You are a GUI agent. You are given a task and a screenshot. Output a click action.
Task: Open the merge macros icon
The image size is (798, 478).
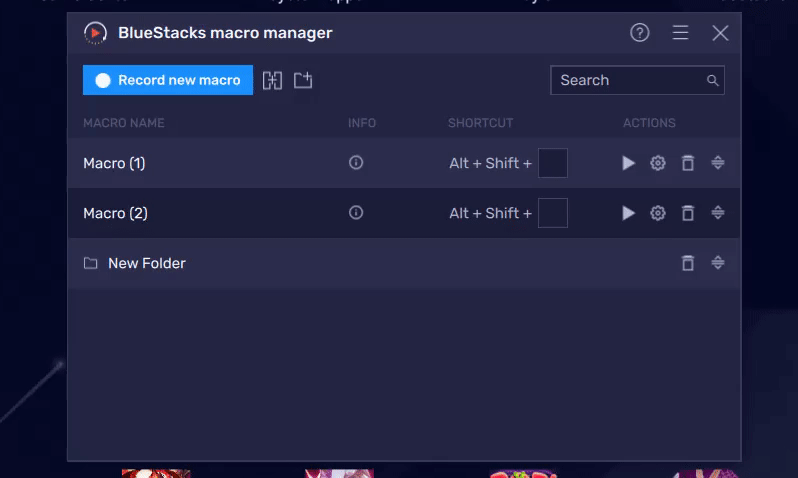coord(272,80)
